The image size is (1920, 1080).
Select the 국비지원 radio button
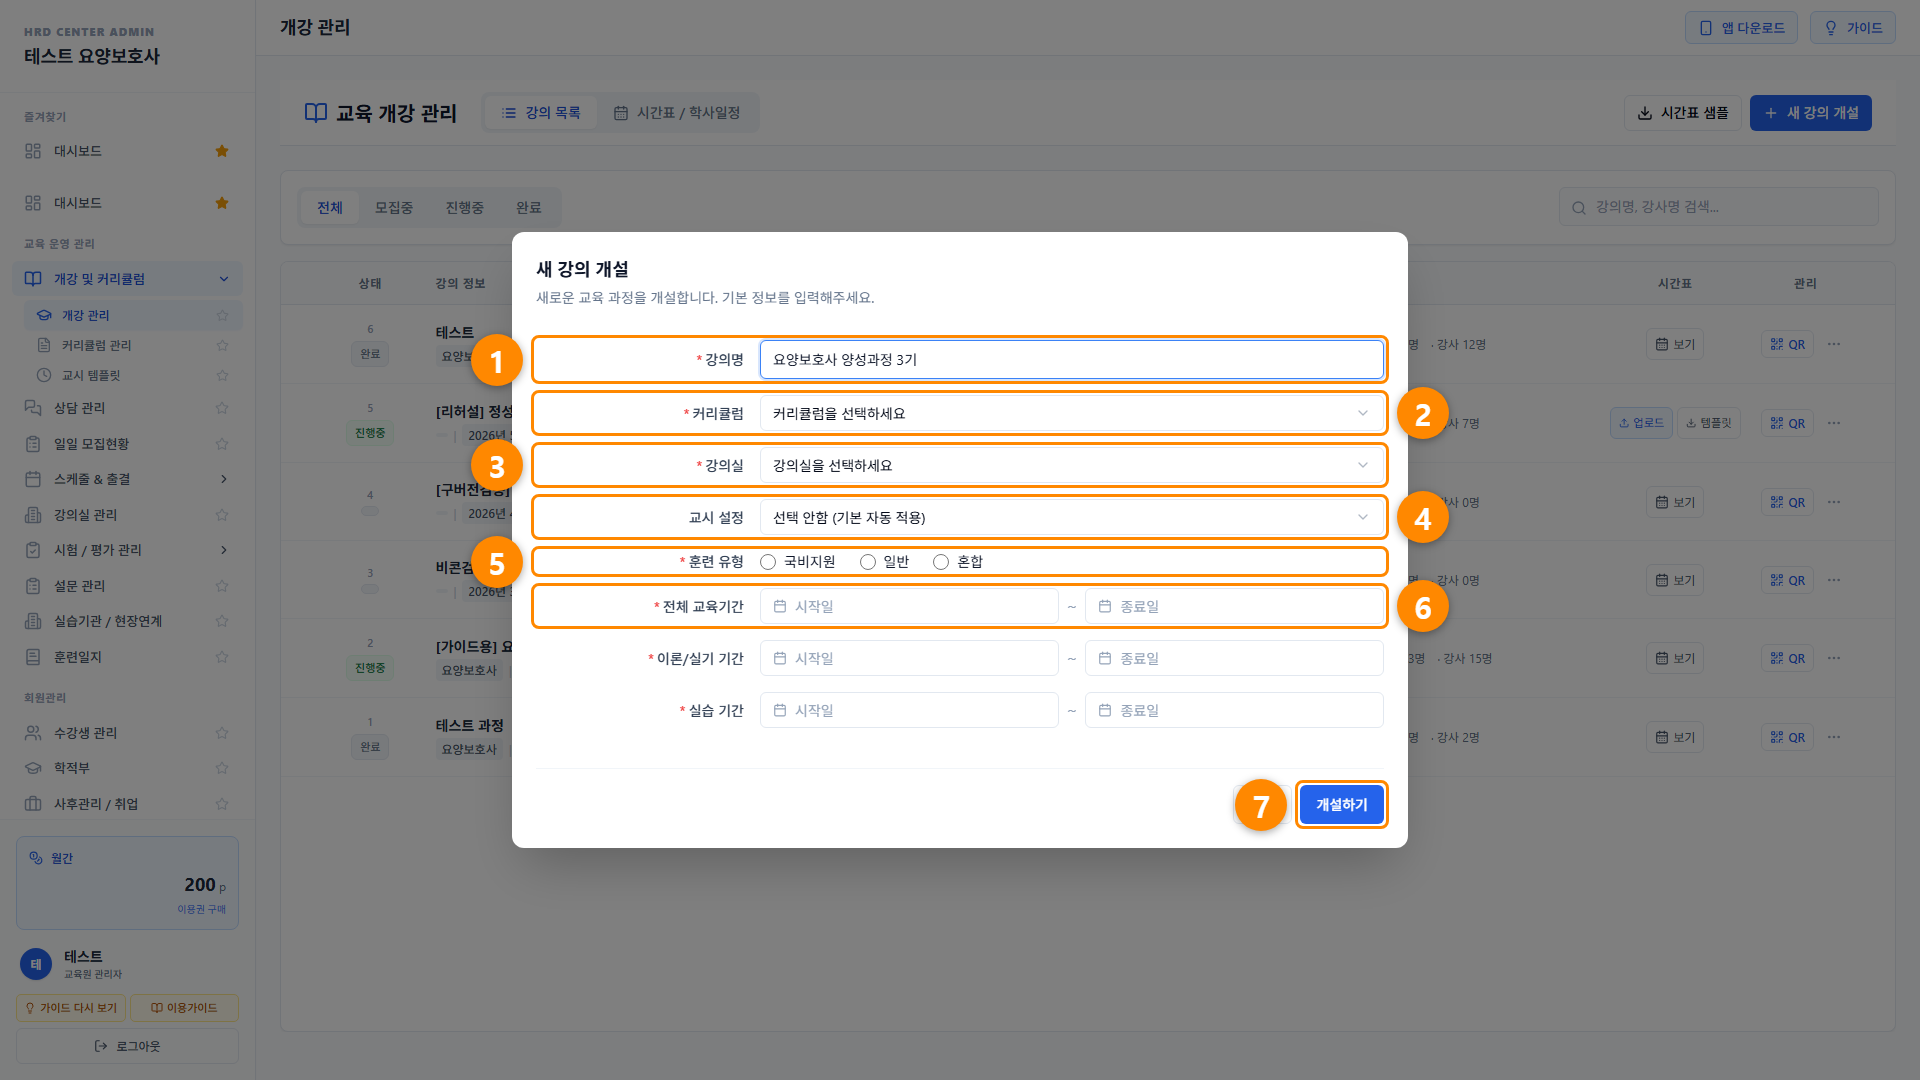[x=768, y=562]
